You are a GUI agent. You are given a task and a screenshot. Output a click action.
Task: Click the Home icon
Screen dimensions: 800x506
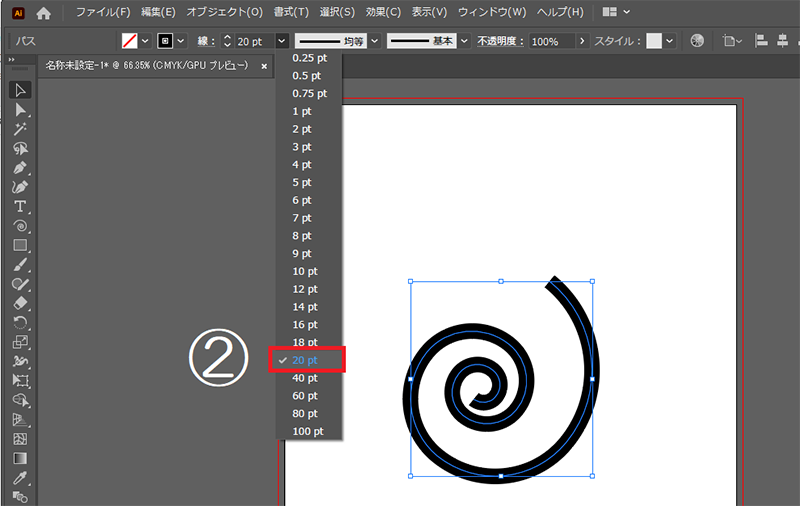coord(43,13)
